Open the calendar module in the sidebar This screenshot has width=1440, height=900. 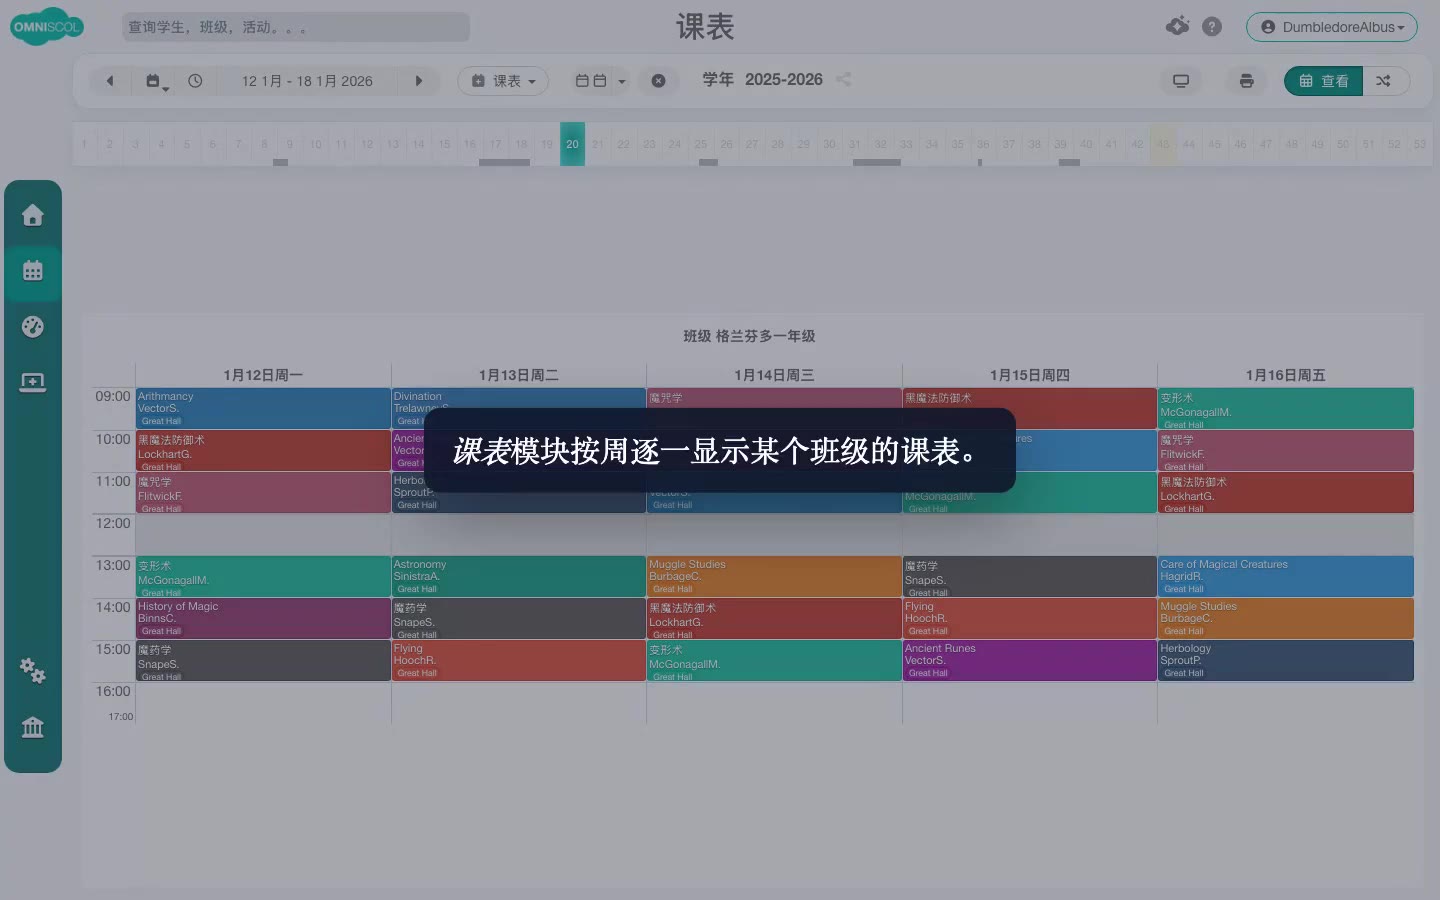[x=33, y=270]
